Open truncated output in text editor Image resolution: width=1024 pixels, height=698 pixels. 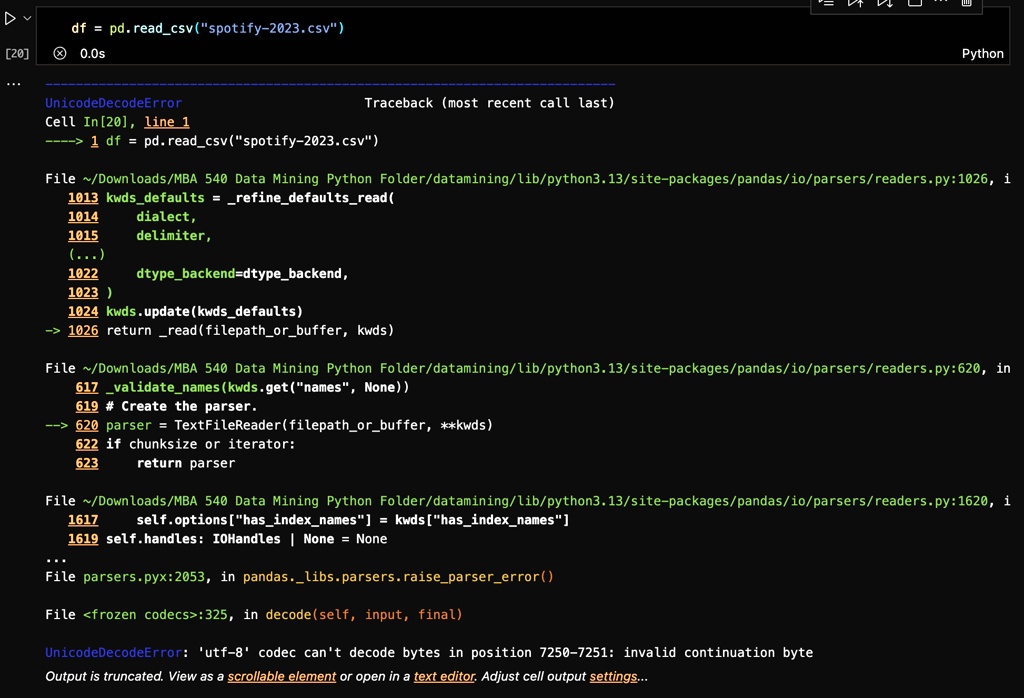[x=444, y=676]
